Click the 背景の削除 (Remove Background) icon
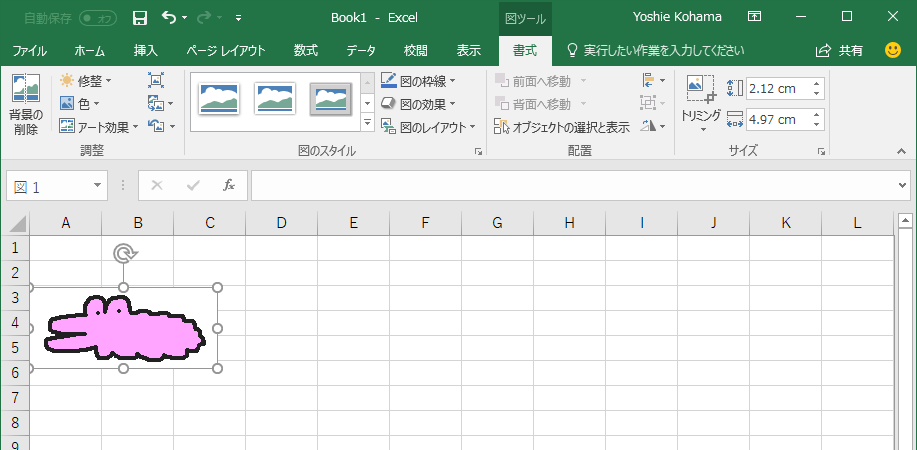The image size is (917, 450). click(25, 105)
